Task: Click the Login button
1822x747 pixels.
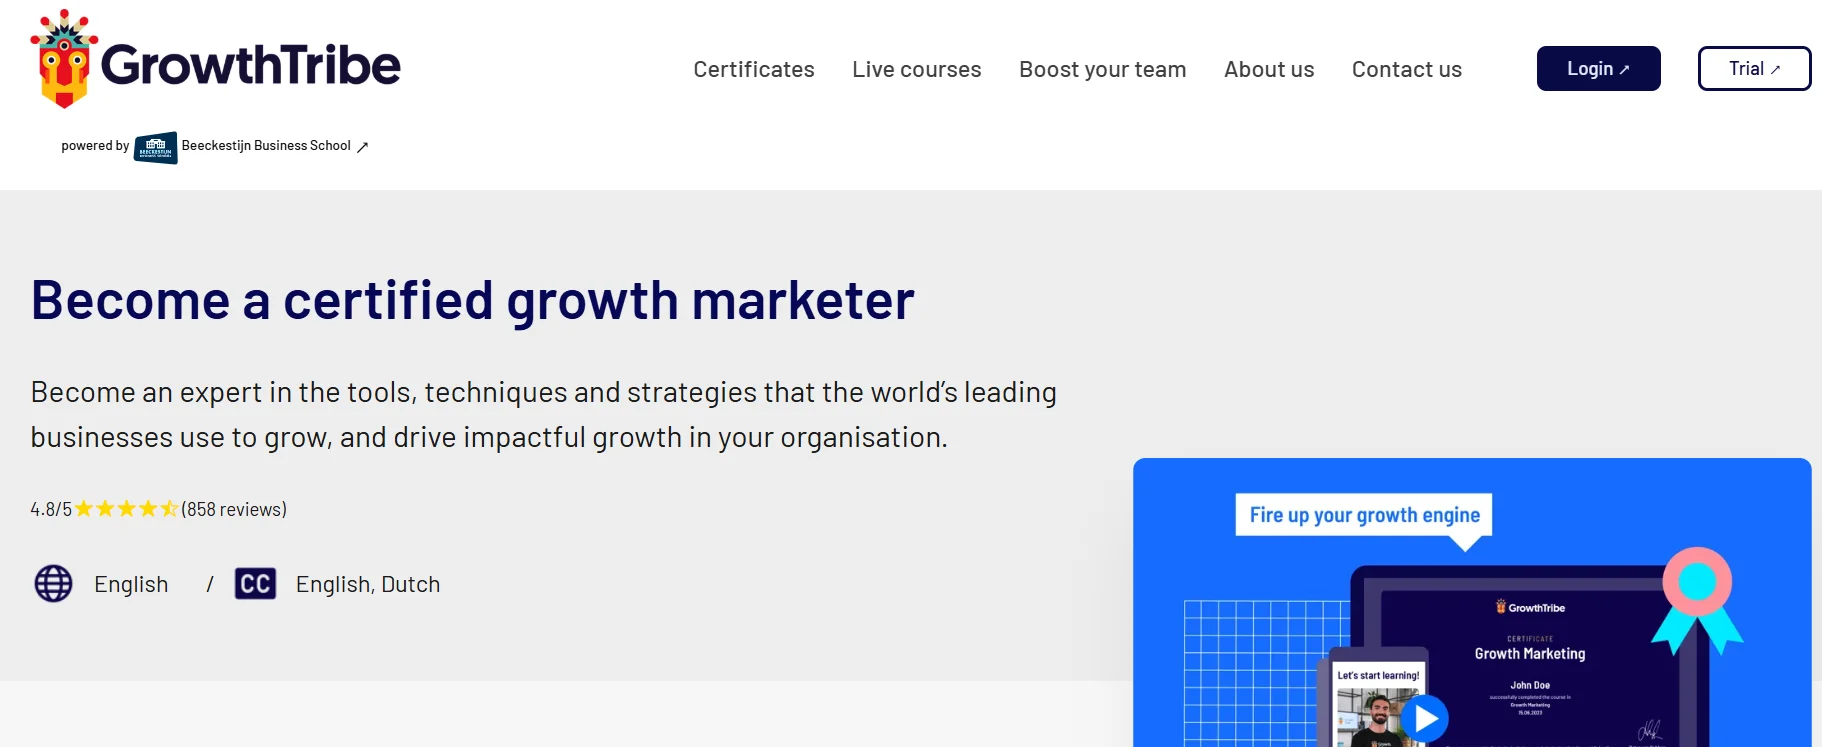Action: click(x=1598, y=68)
